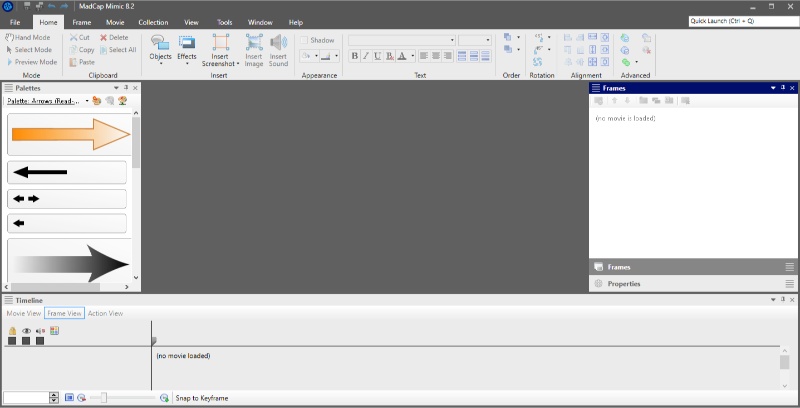800x408 pixels.
Task: Switch to Movie View in the Timeline
Action: coord(23,313)
